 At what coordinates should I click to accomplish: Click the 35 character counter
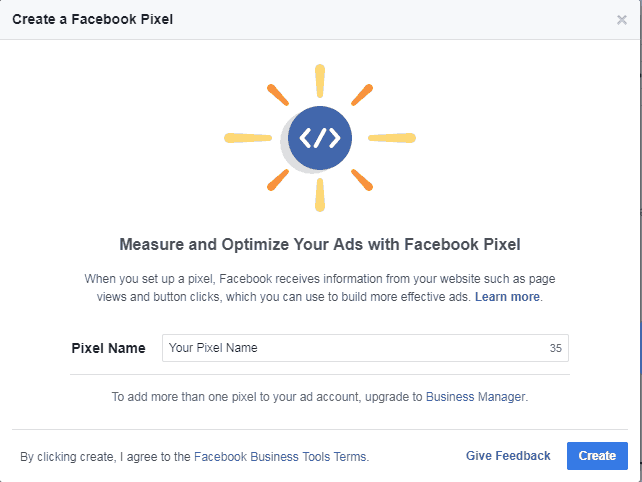click(556, 348)
